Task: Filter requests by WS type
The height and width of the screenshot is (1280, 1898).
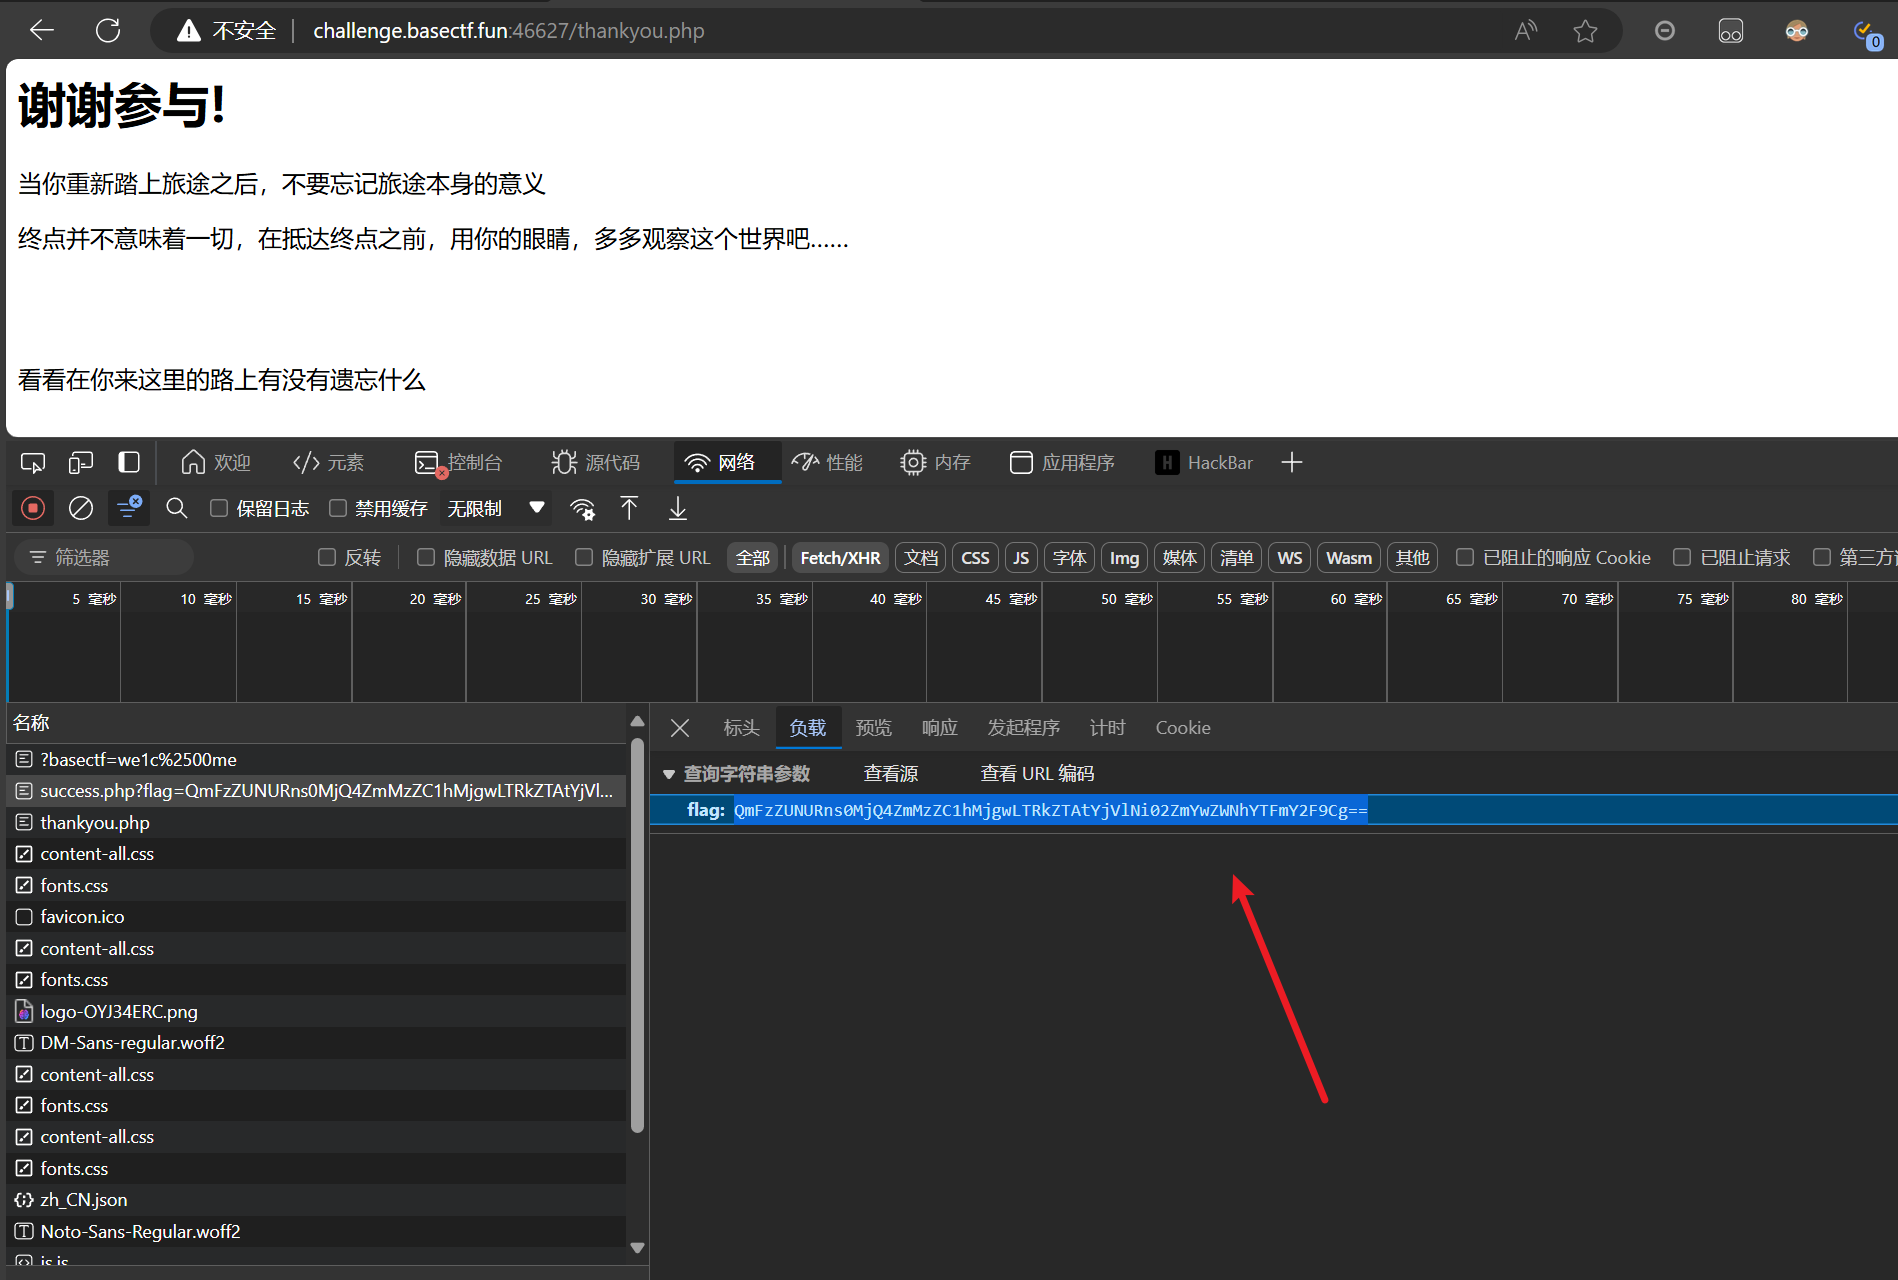Action: 1290,558
